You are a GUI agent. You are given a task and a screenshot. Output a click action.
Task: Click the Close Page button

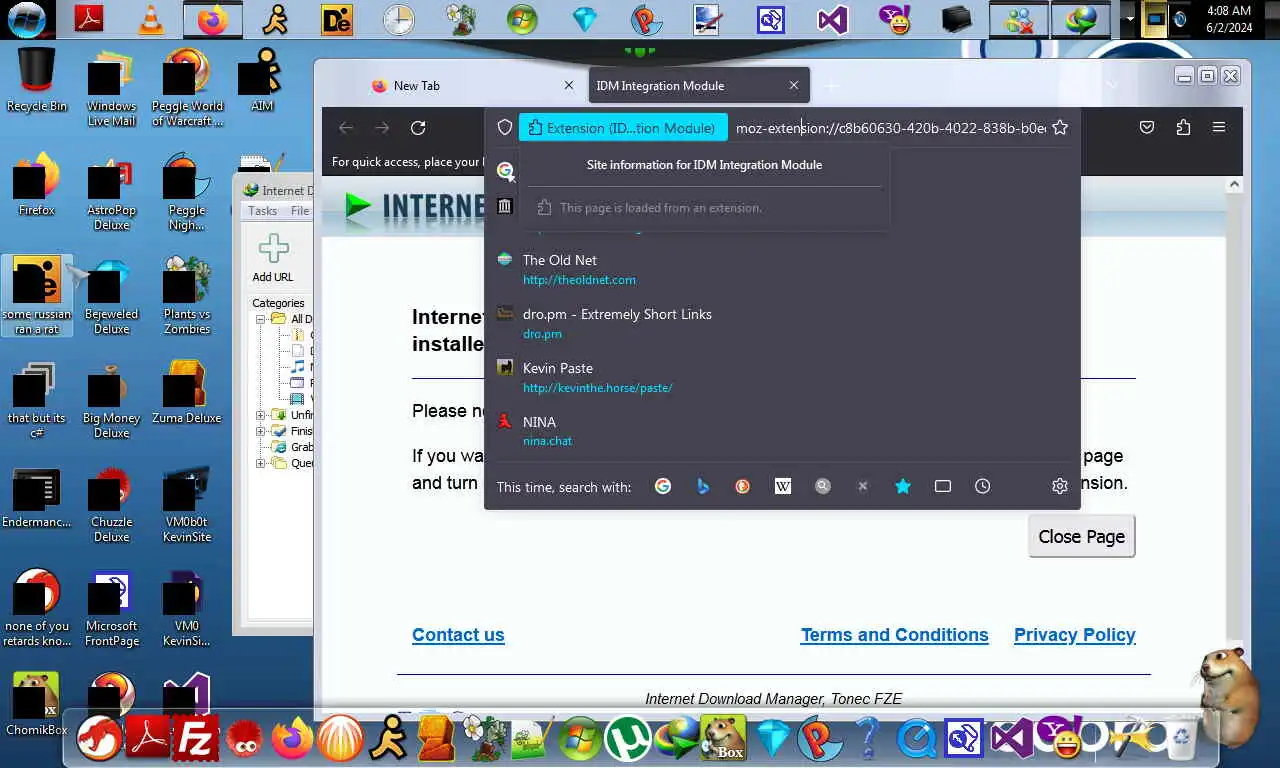click(1081, 537)
